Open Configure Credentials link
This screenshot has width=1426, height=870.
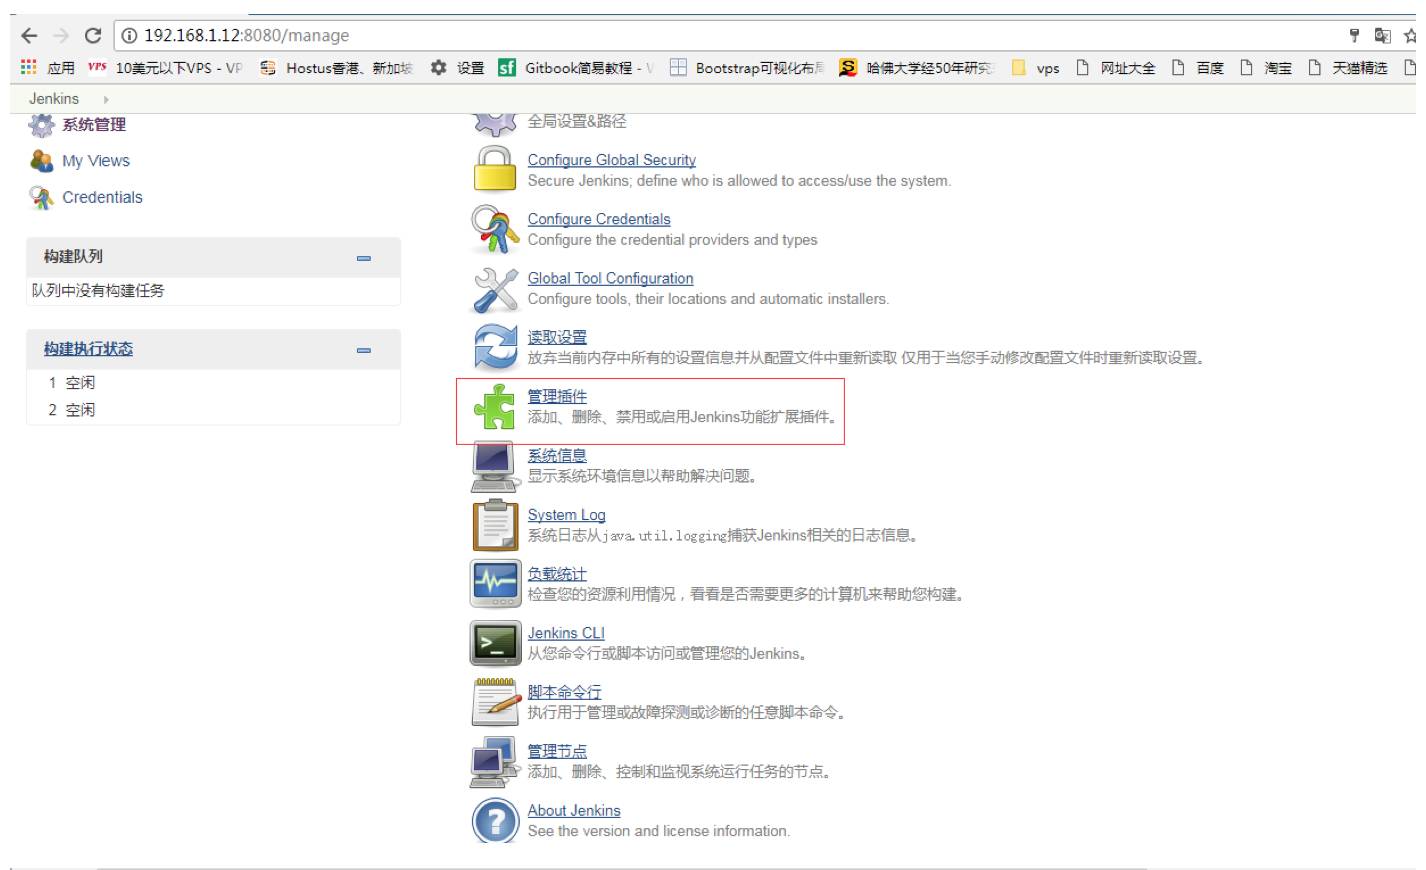tap(599, 219)
